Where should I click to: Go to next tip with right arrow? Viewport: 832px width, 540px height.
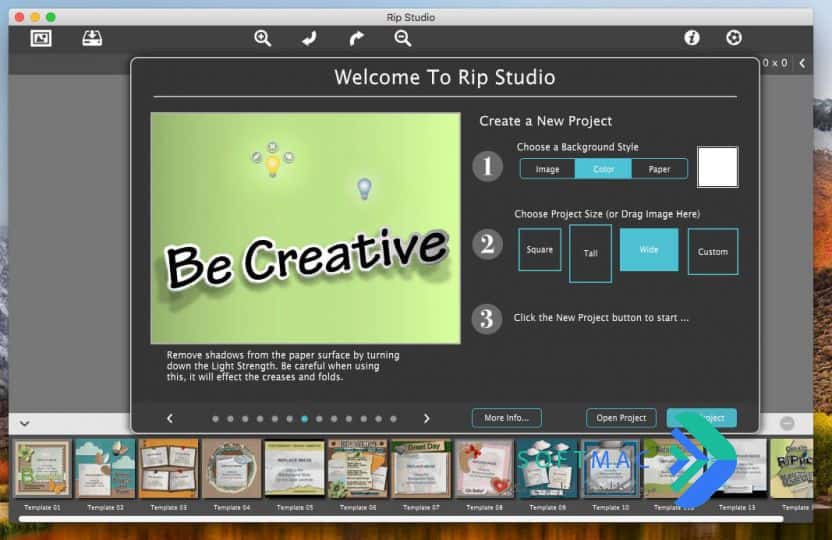[x=427, y=419]
